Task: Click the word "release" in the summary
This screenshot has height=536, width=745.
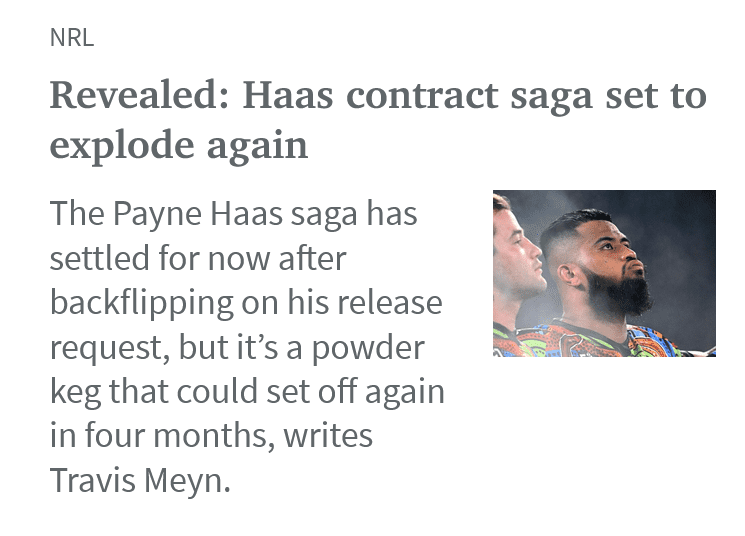Action: click(x=390, y=303)
